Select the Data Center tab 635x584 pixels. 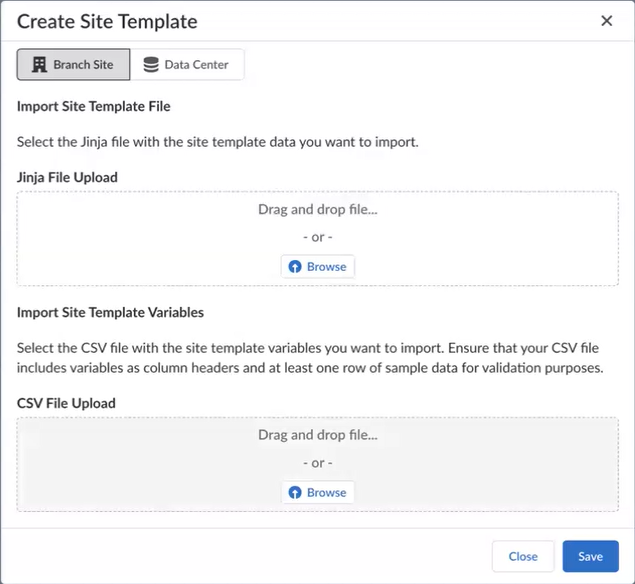tap(187, 65)
